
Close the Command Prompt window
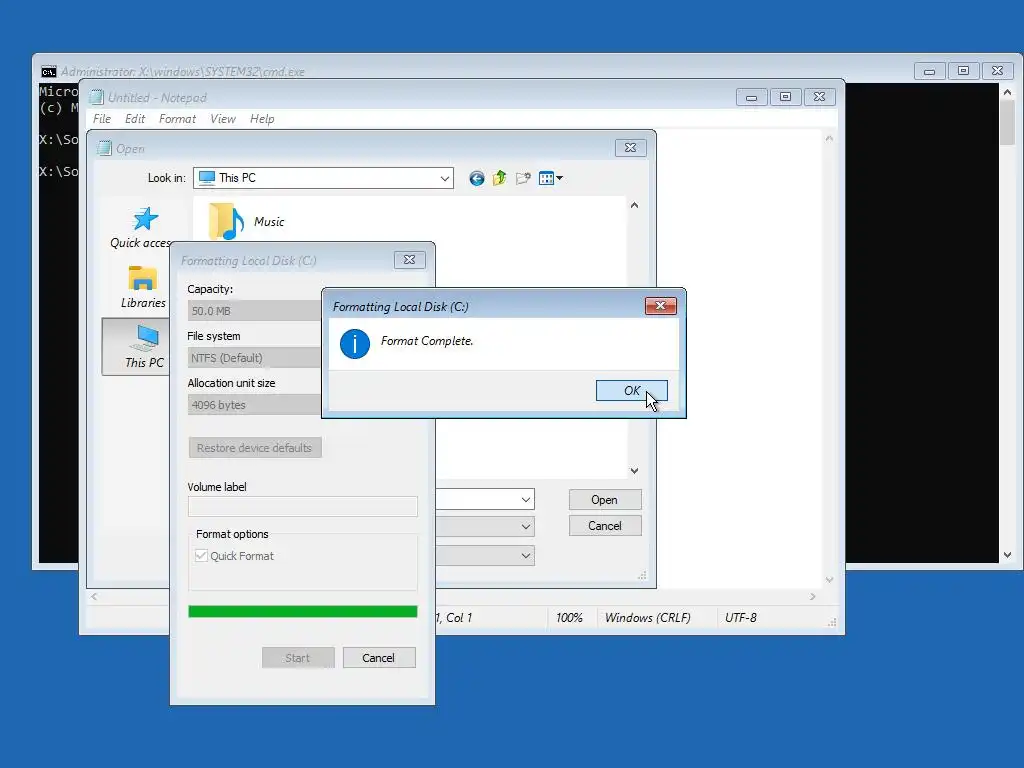point(997,71)
